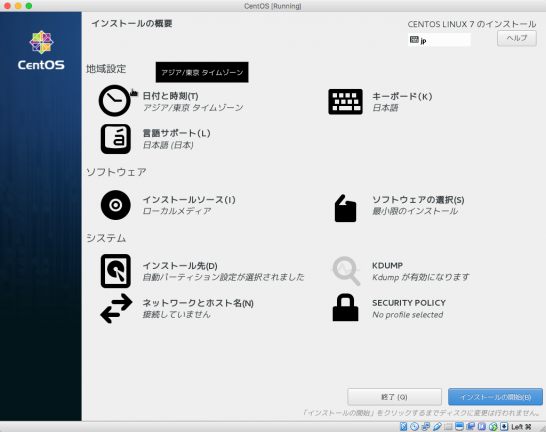Select the ソフトウェアの選択(S) text entry
546x432 pixels.
coord(418,199)
